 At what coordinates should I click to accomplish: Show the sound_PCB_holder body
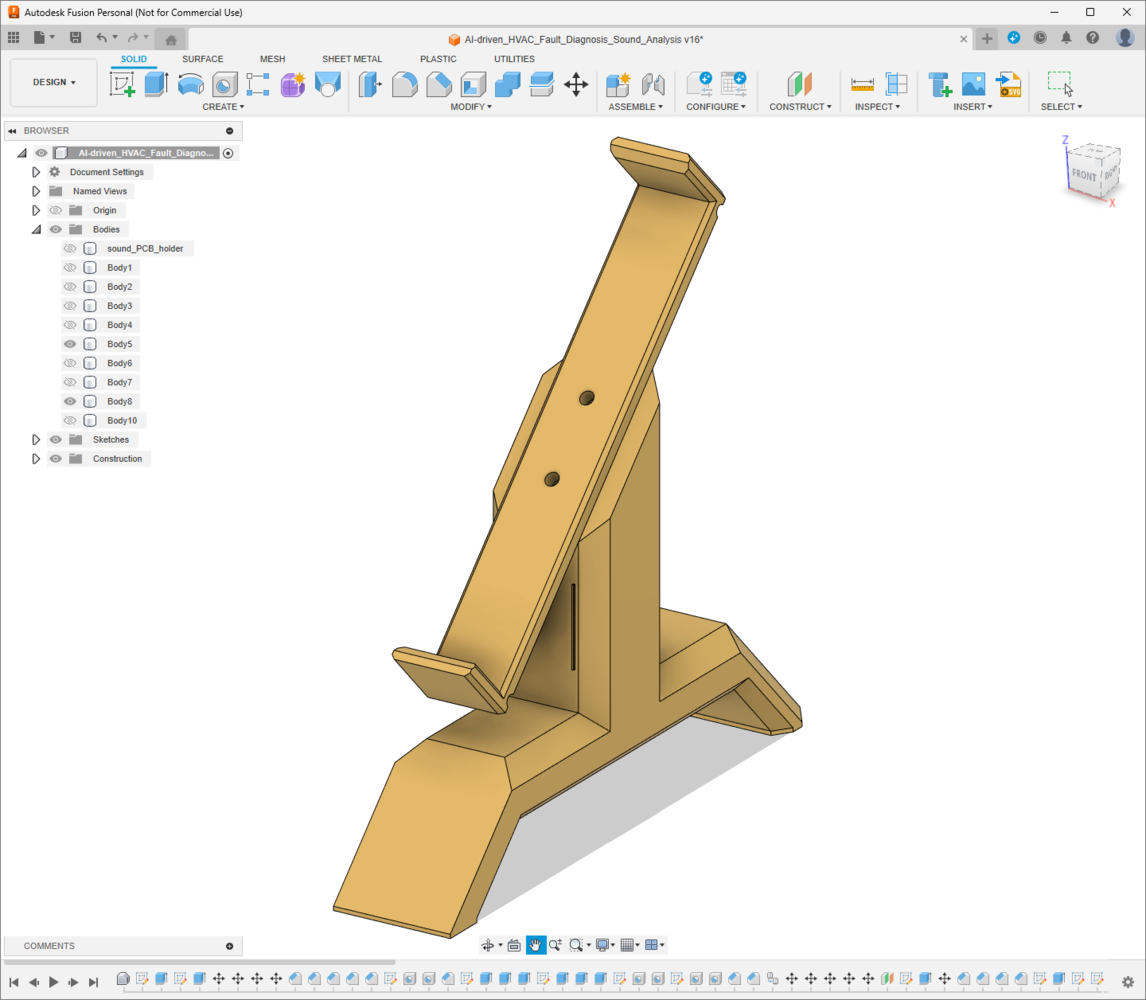(x=70, y=248)
